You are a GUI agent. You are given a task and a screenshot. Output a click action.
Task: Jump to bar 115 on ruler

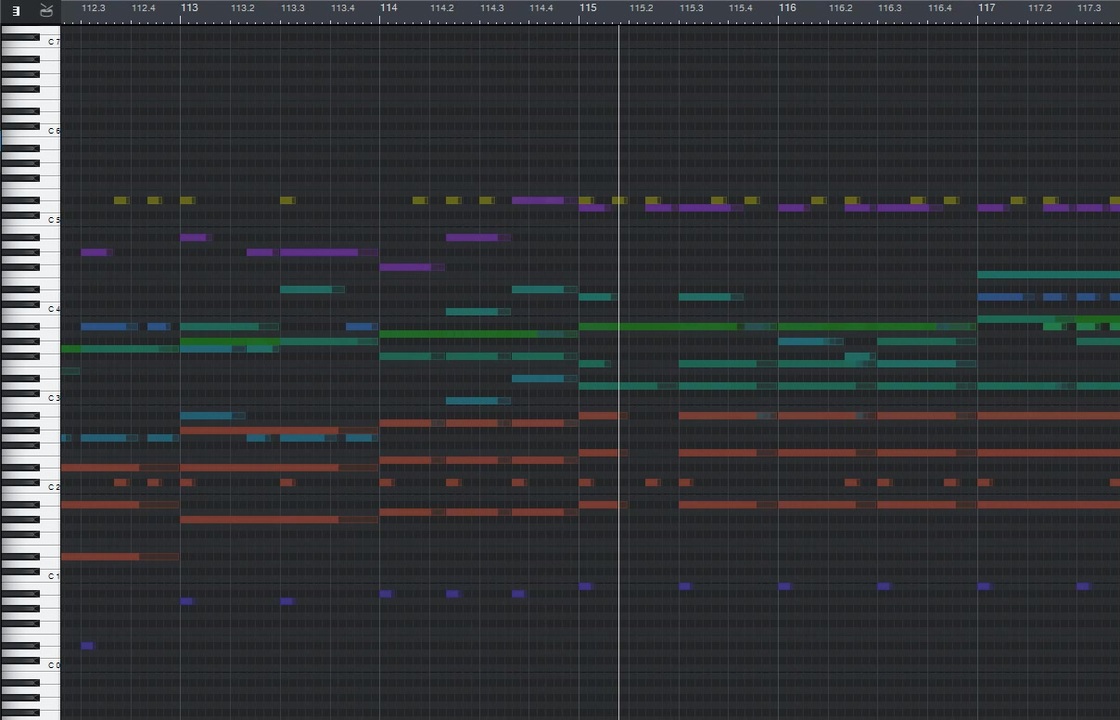point(588,8)
